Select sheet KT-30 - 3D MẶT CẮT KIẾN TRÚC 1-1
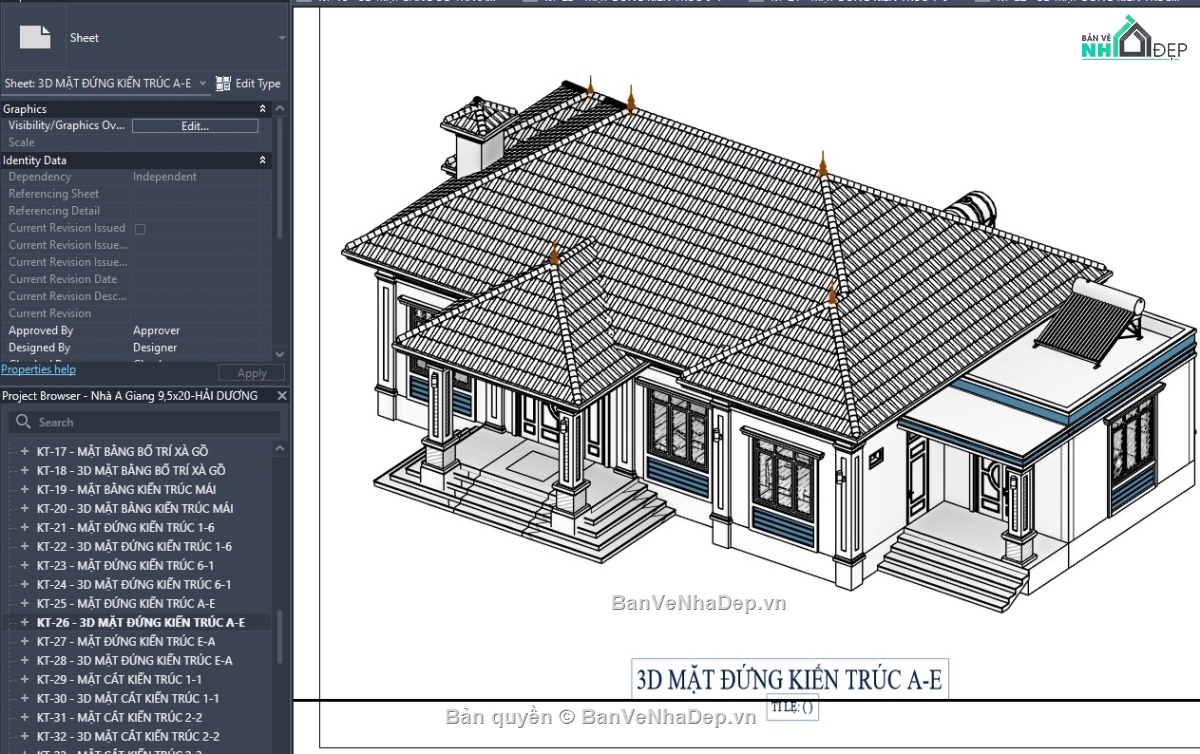 coord(128,699)
